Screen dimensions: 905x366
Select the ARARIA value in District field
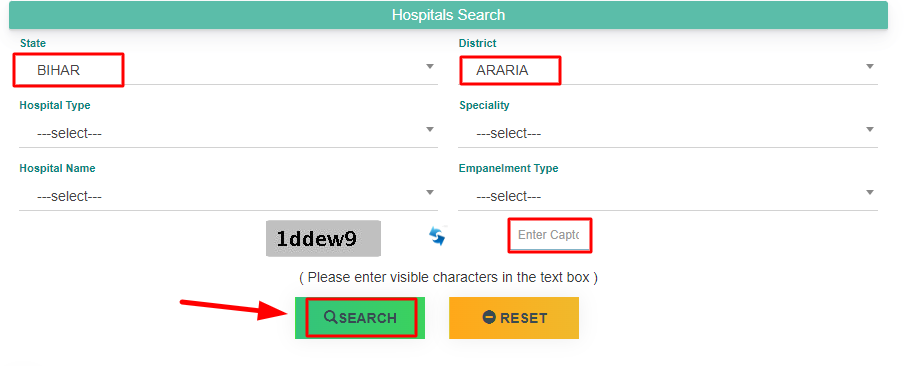[x=502, y=70]
